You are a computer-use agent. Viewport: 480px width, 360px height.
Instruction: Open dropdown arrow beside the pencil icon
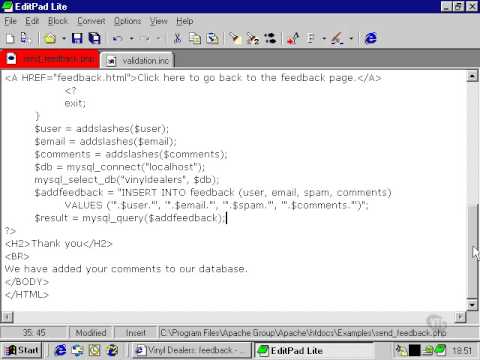pyautogui.click(x=351, y=39)
